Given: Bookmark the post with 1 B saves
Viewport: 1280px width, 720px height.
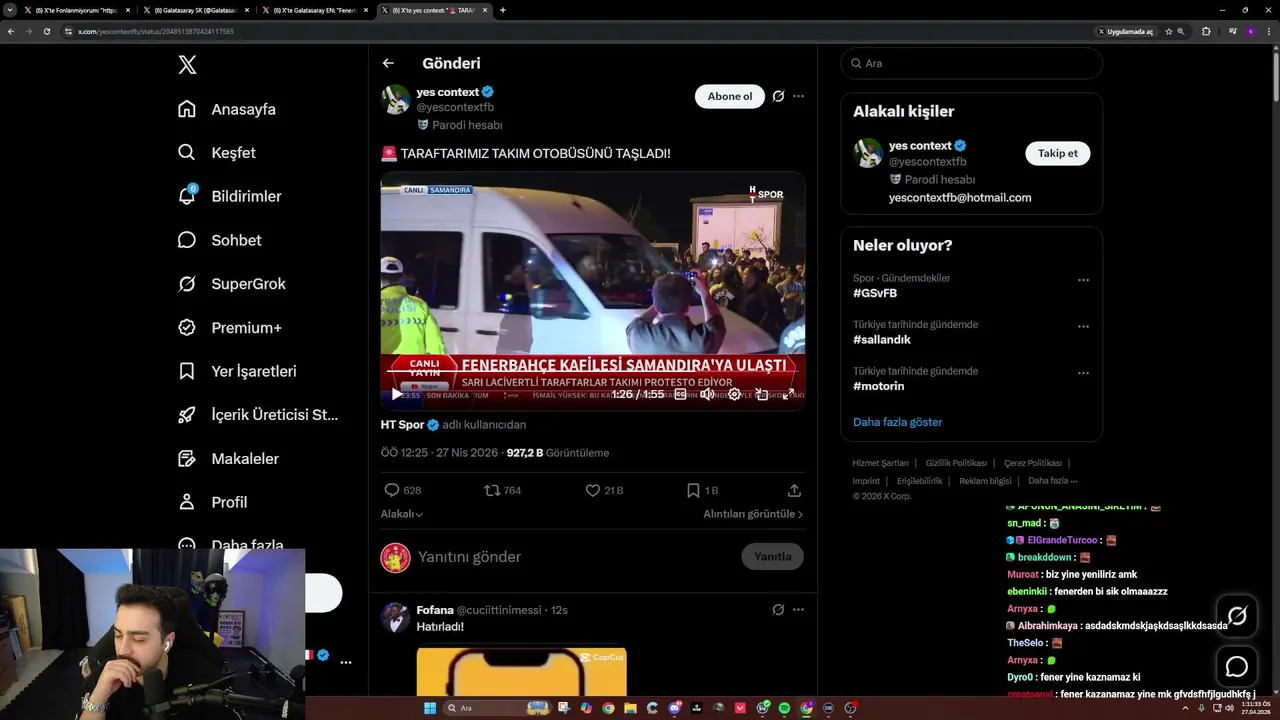Looking at the screenshot, I should coord(693,490).
